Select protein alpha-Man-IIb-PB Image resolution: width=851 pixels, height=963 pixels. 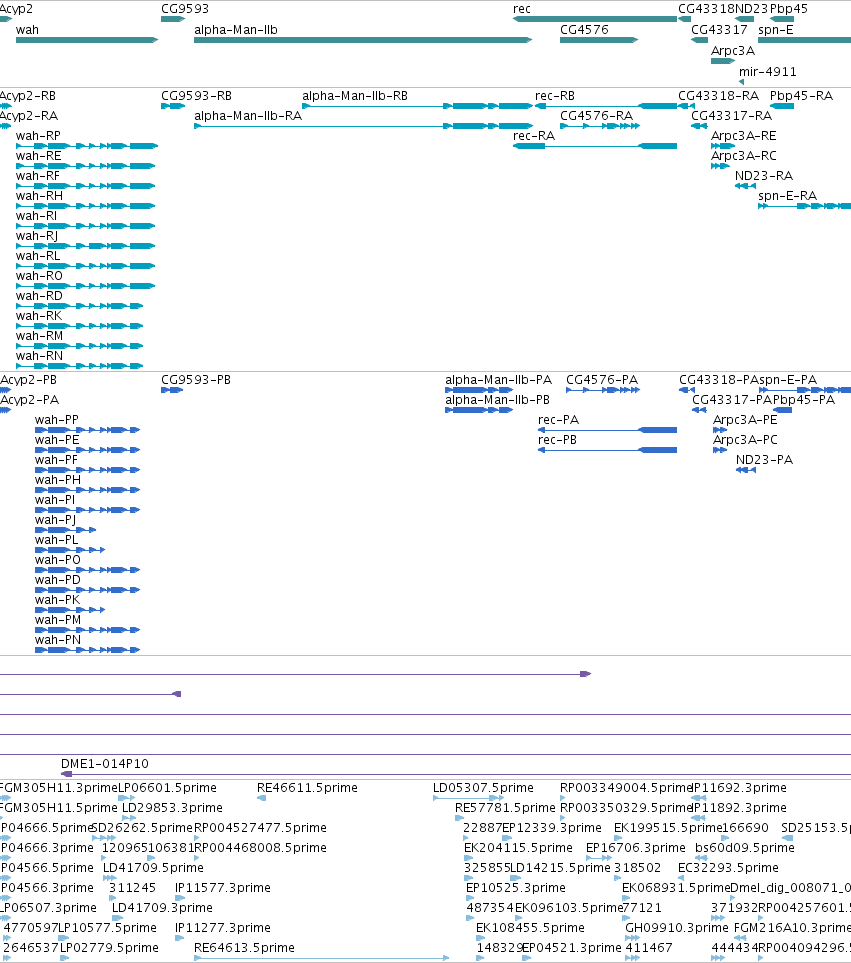click(x=479, y=410)
